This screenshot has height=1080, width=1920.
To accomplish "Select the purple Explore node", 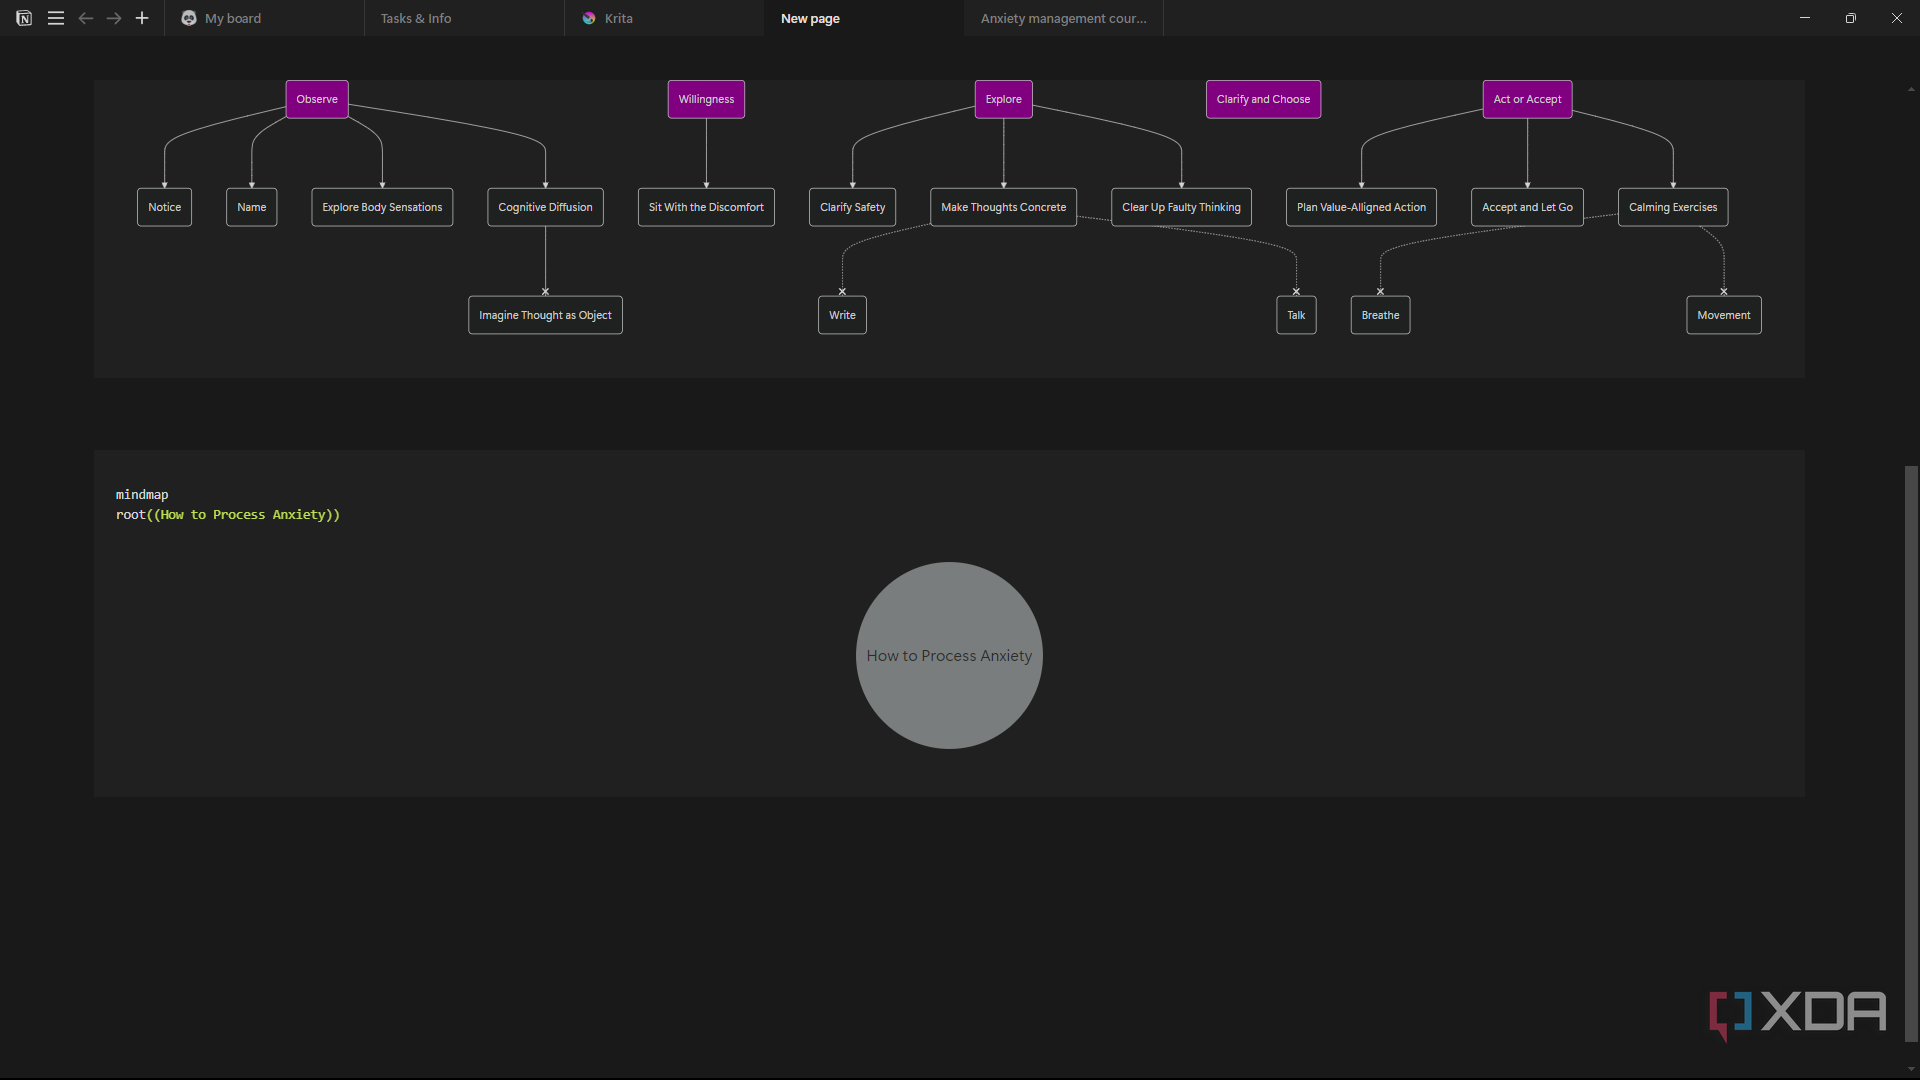I will [x=1003, y=99].
